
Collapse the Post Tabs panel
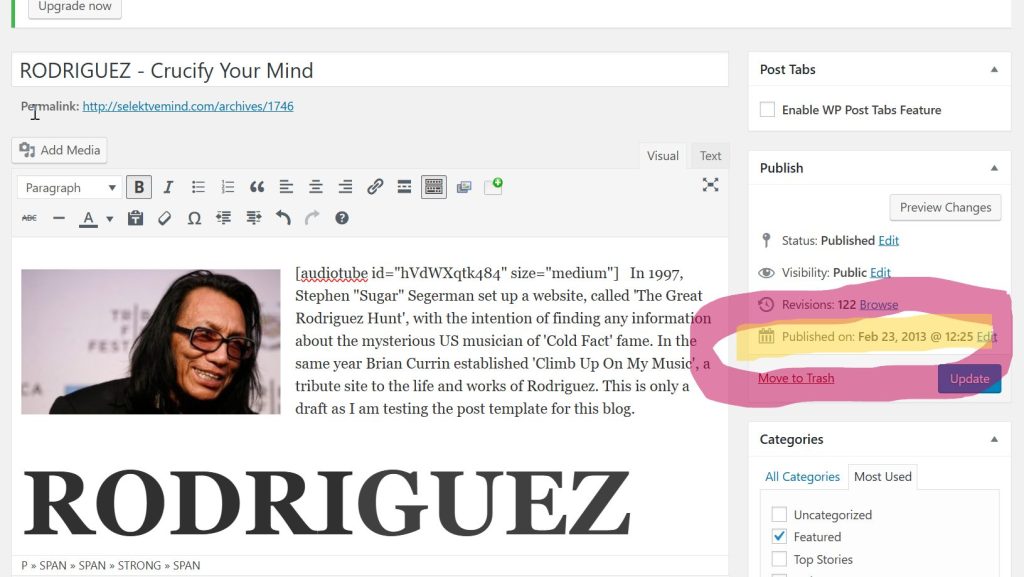(x=994, y=69)
